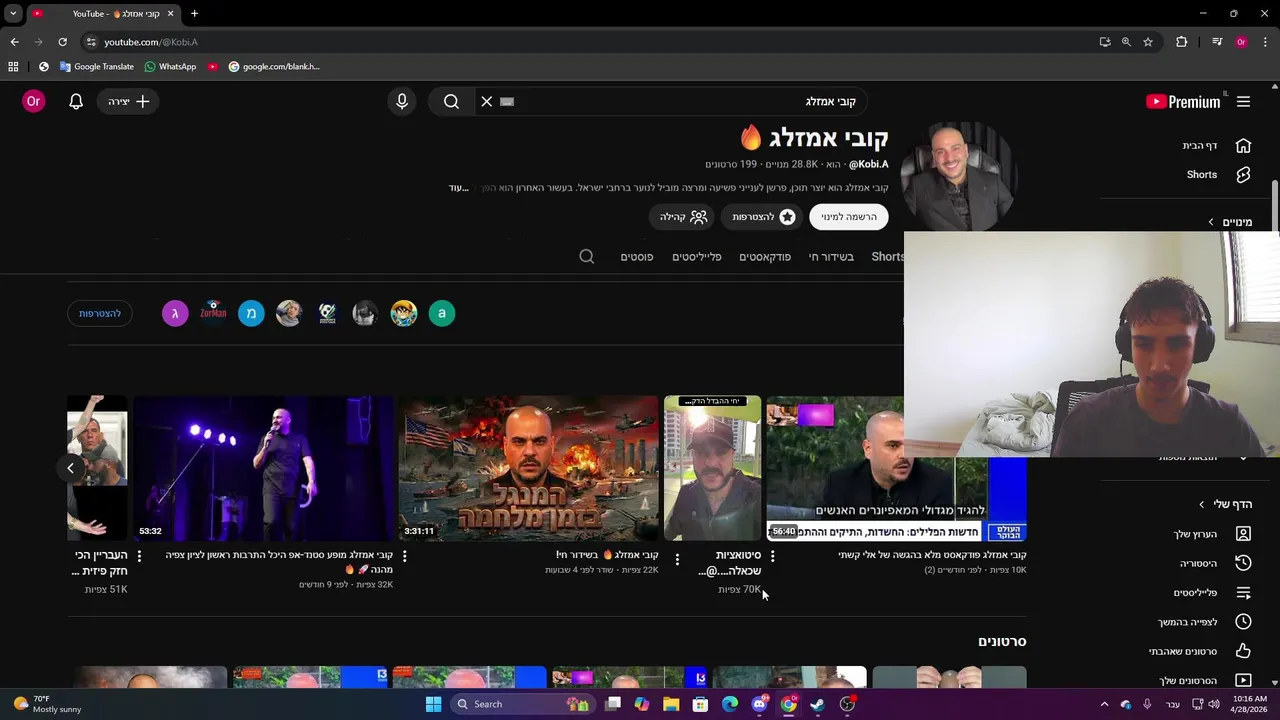Open File Explorer from the taskbar
The height and width of the screenshot is (720, 1280).
671,704
